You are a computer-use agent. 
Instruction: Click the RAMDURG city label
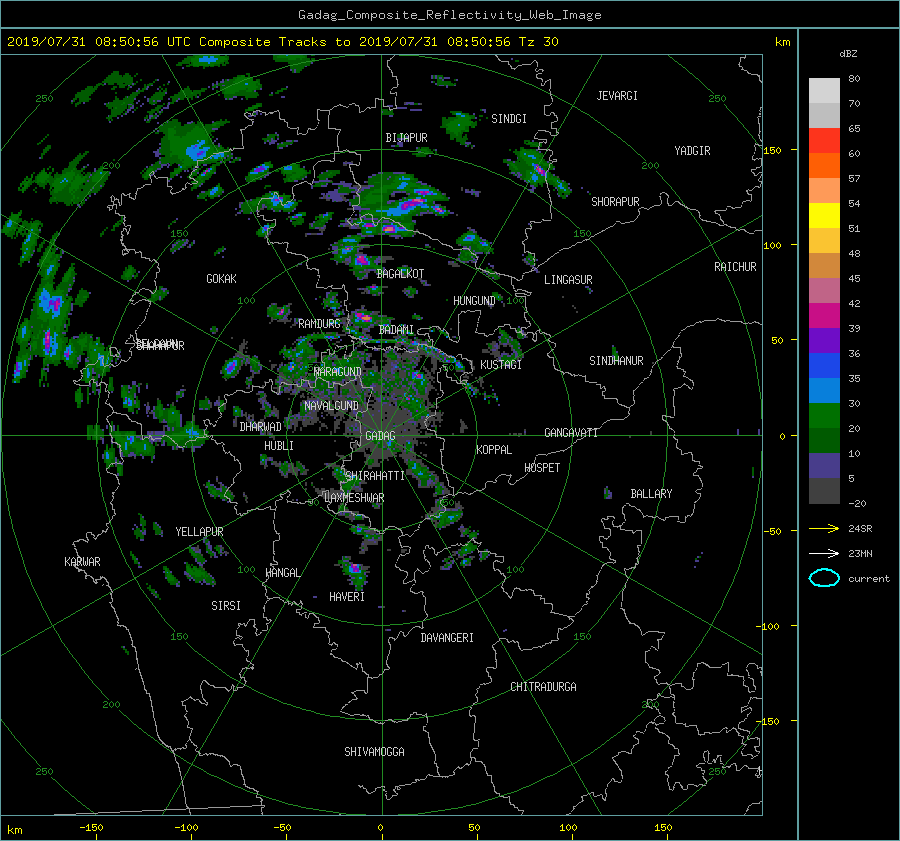pyautogui.click(x=319, y=324)
